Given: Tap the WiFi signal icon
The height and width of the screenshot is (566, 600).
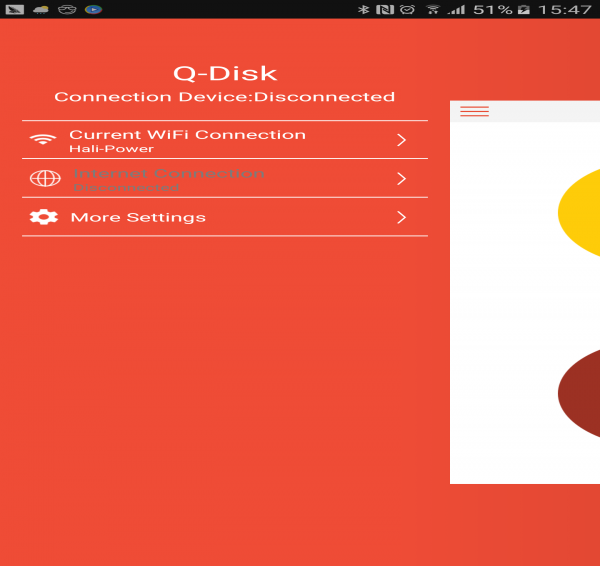Looking at the screenshot, I should coord(43,139).
